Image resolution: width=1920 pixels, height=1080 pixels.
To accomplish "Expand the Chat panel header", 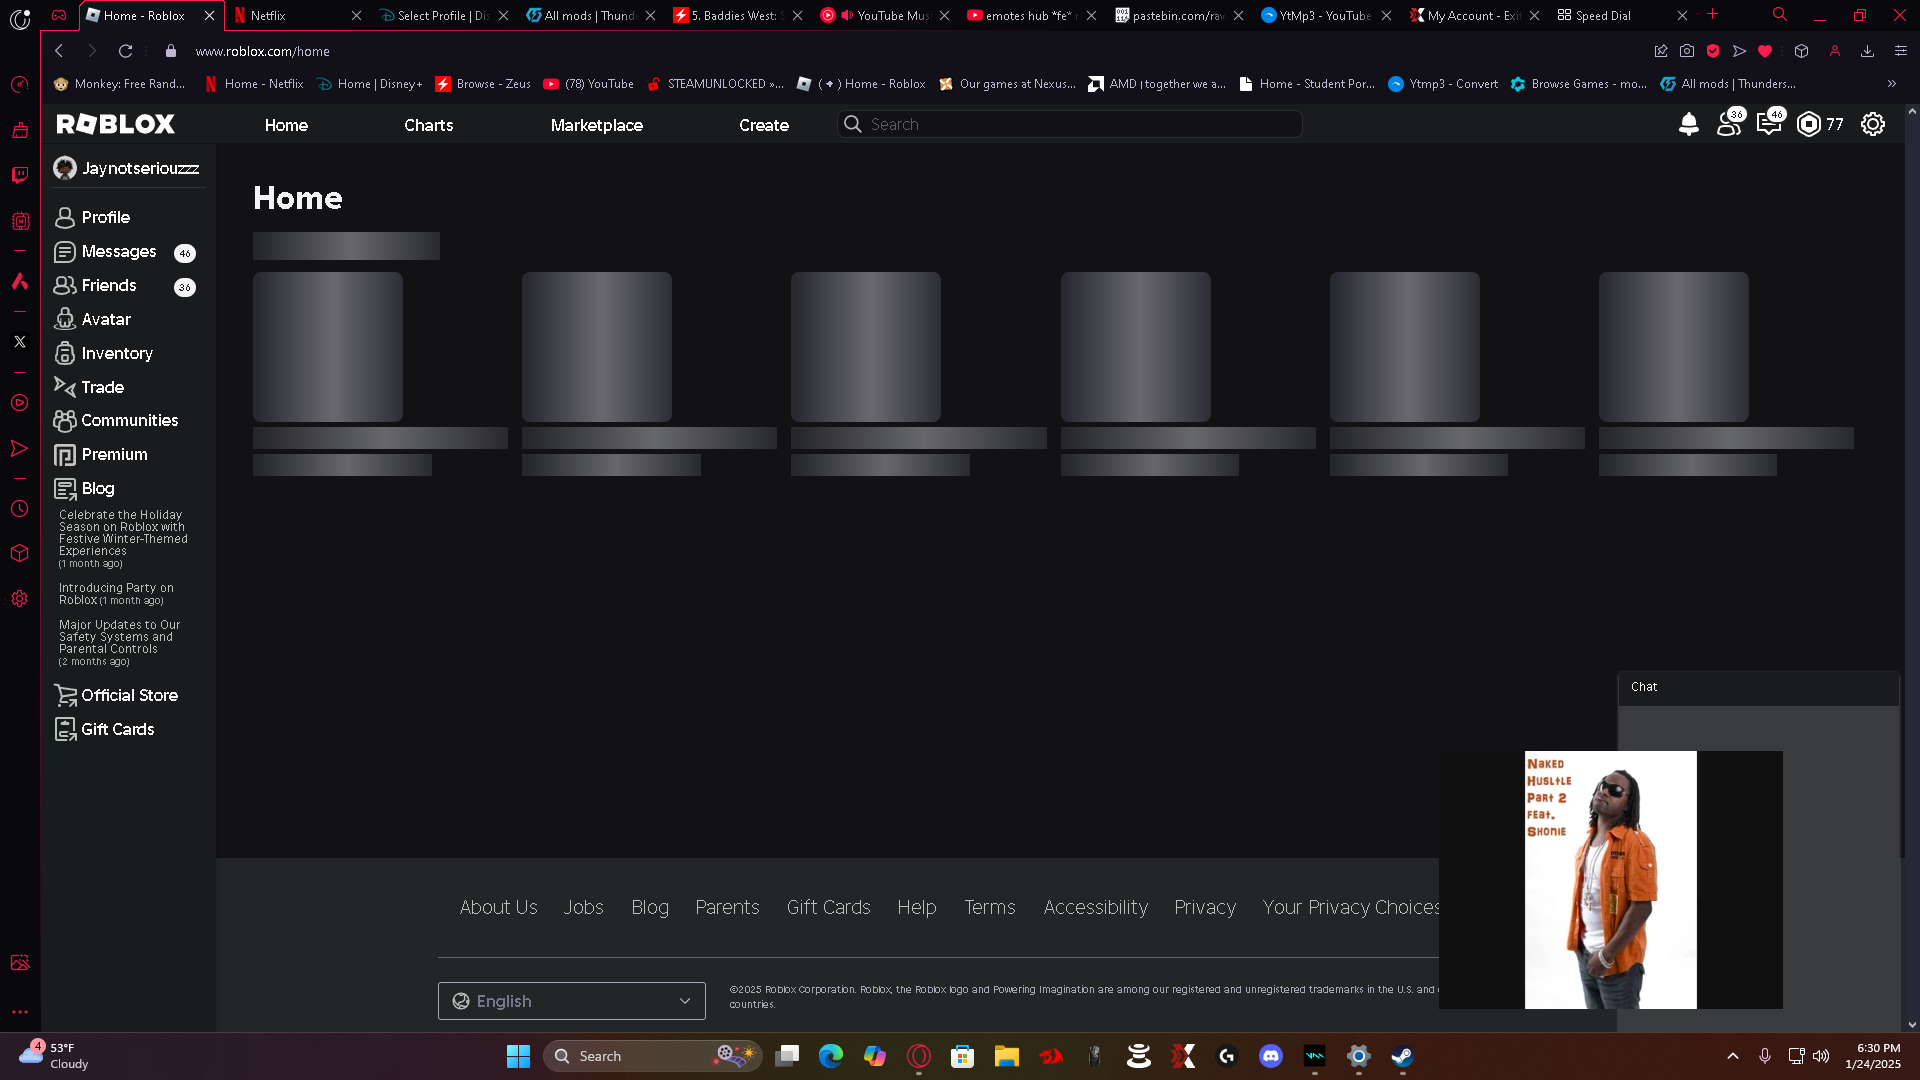I will coord(1757,687).
